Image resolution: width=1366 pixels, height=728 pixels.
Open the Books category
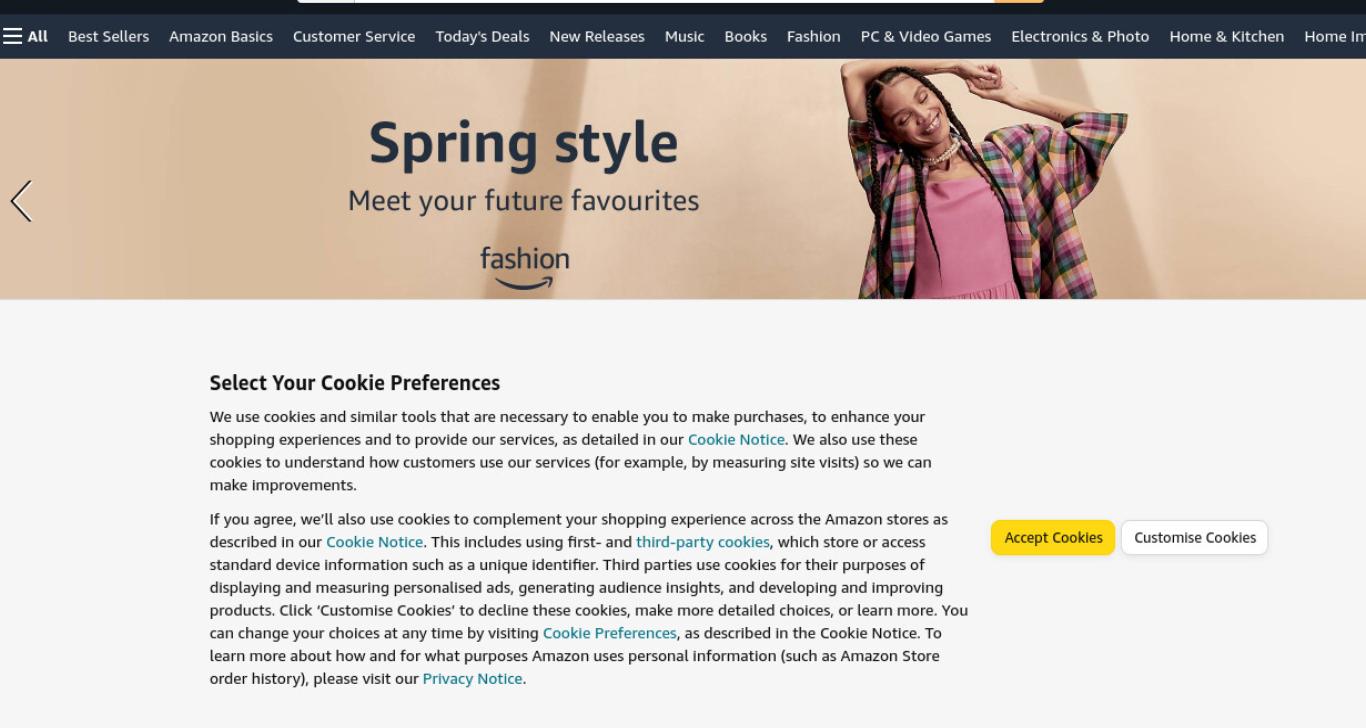(746, 37)
